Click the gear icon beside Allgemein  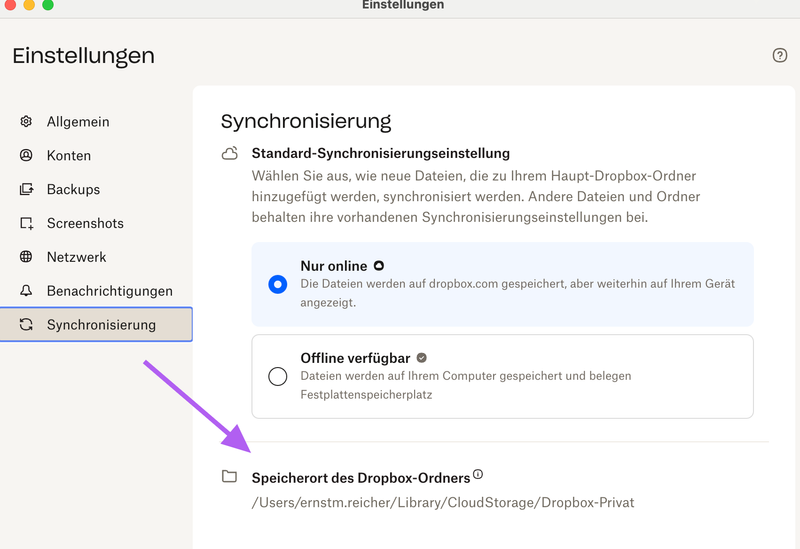(27, 122)
